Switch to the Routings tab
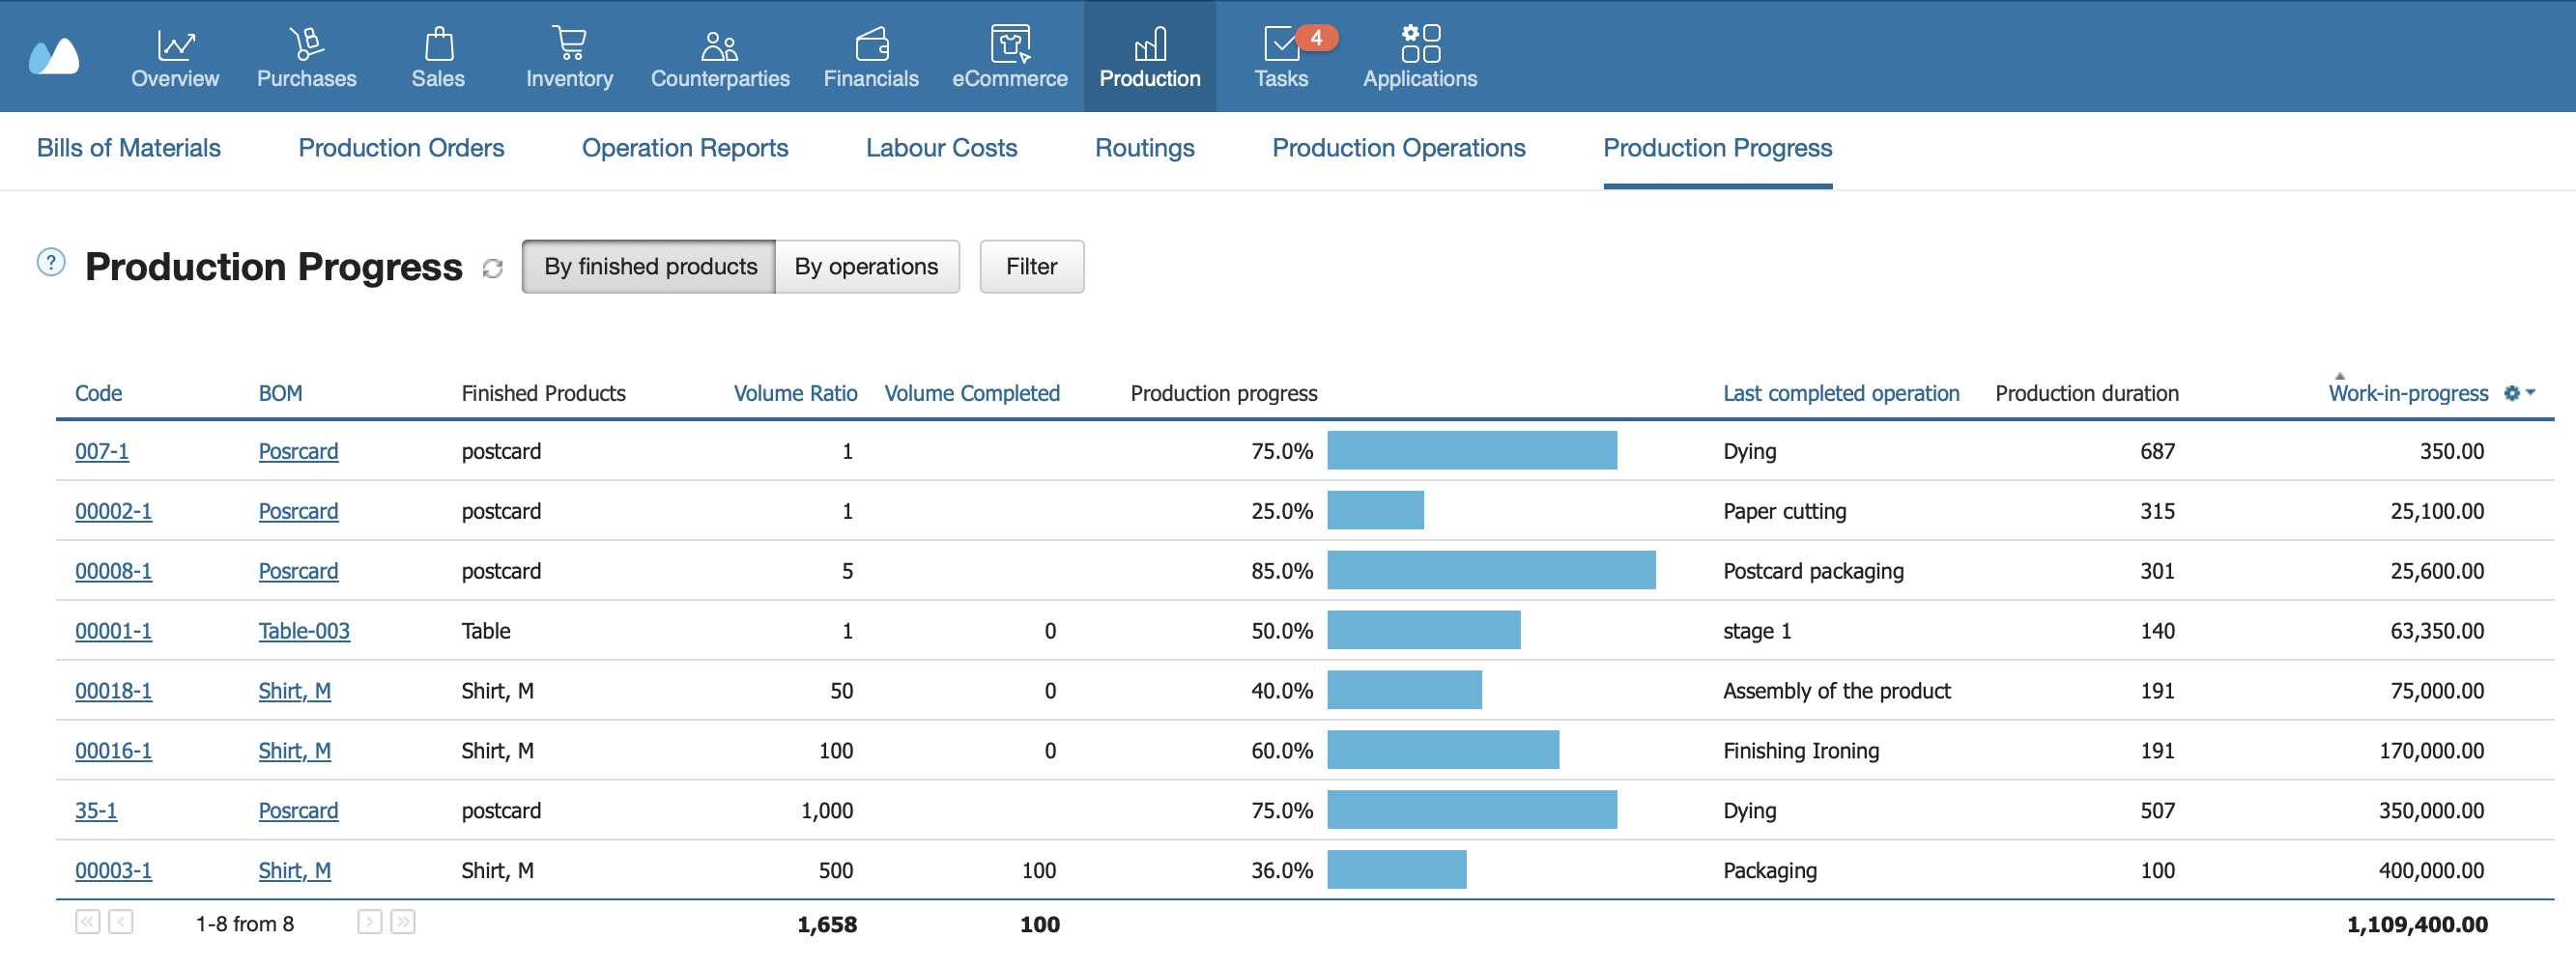 1144,148
